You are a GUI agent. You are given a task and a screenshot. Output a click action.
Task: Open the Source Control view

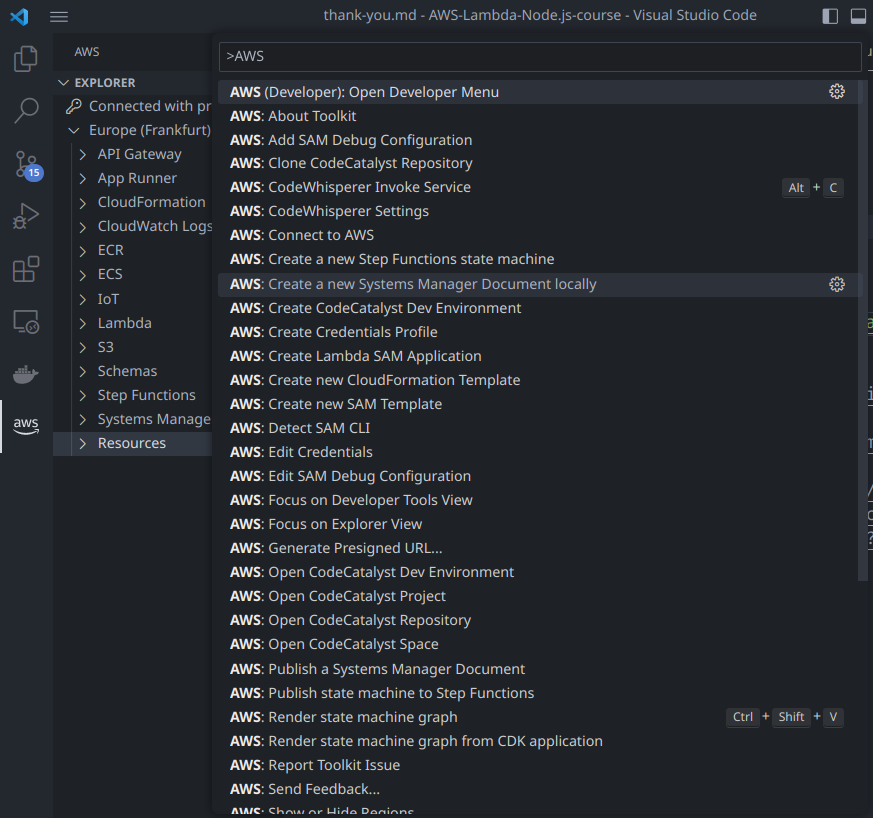tap(25, 162)
